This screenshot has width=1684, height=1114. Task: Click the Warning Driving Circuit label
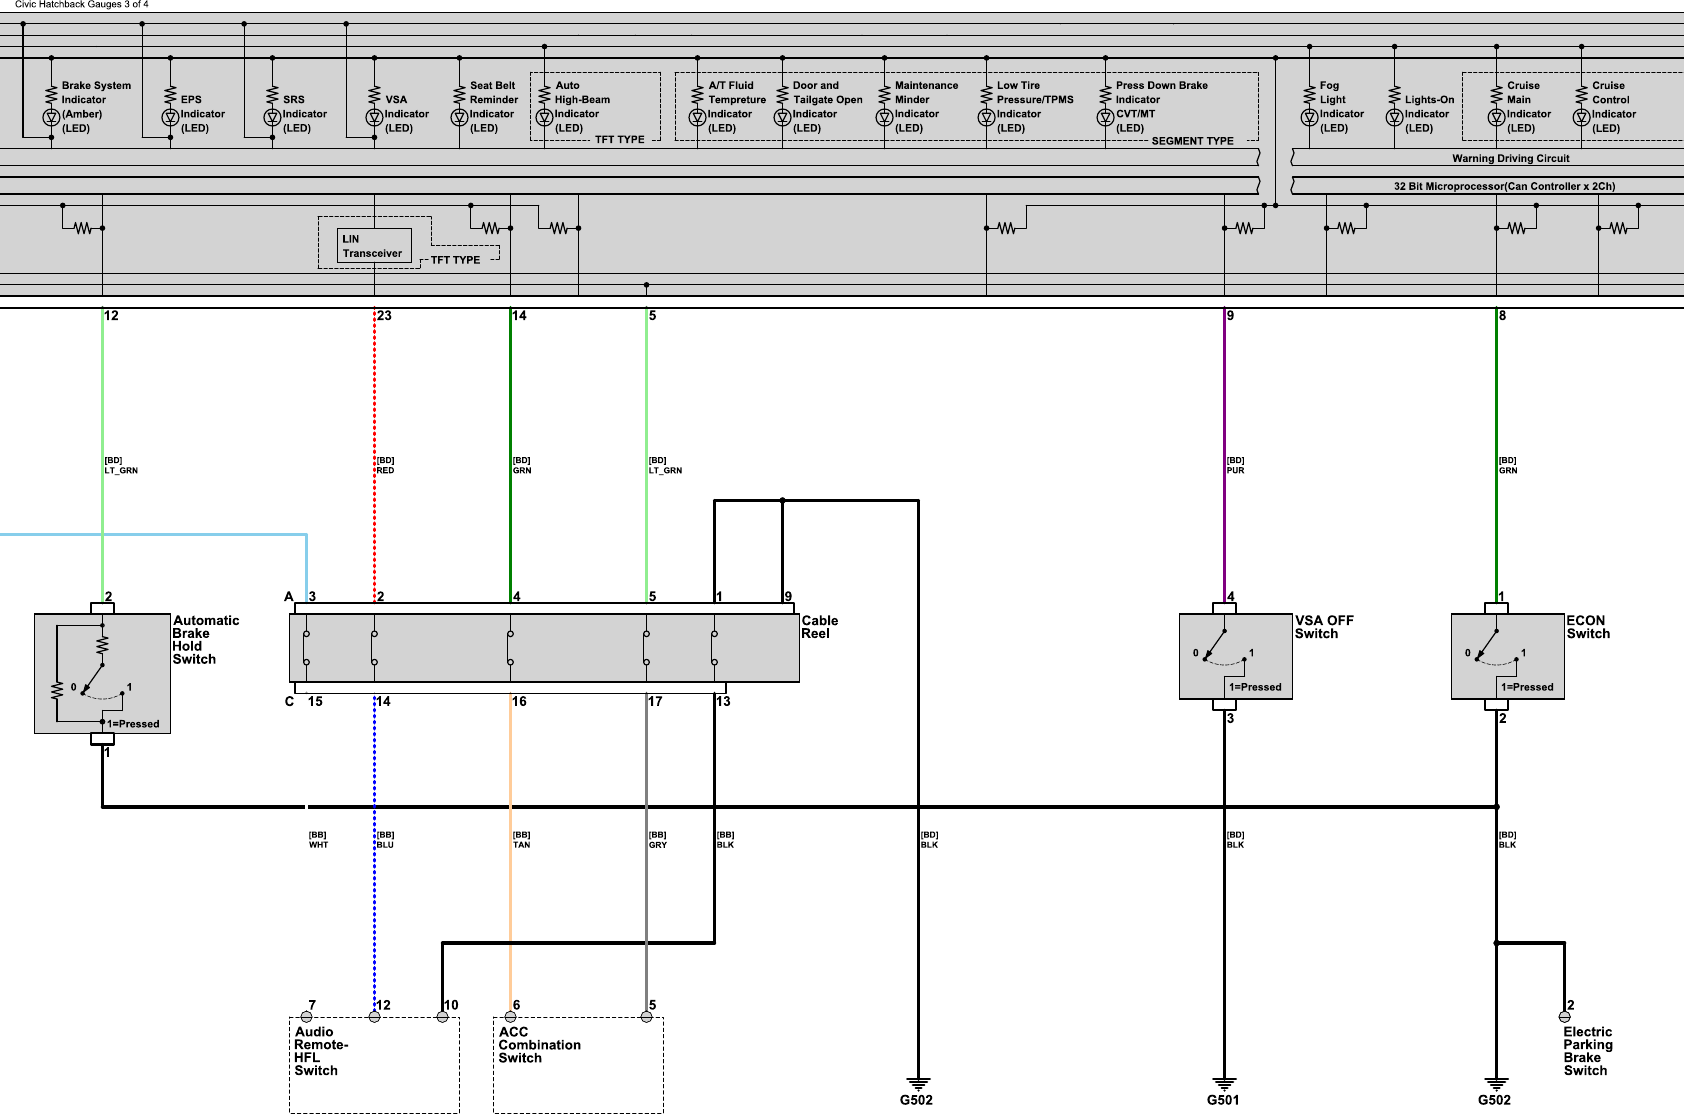click(1510, 158)
